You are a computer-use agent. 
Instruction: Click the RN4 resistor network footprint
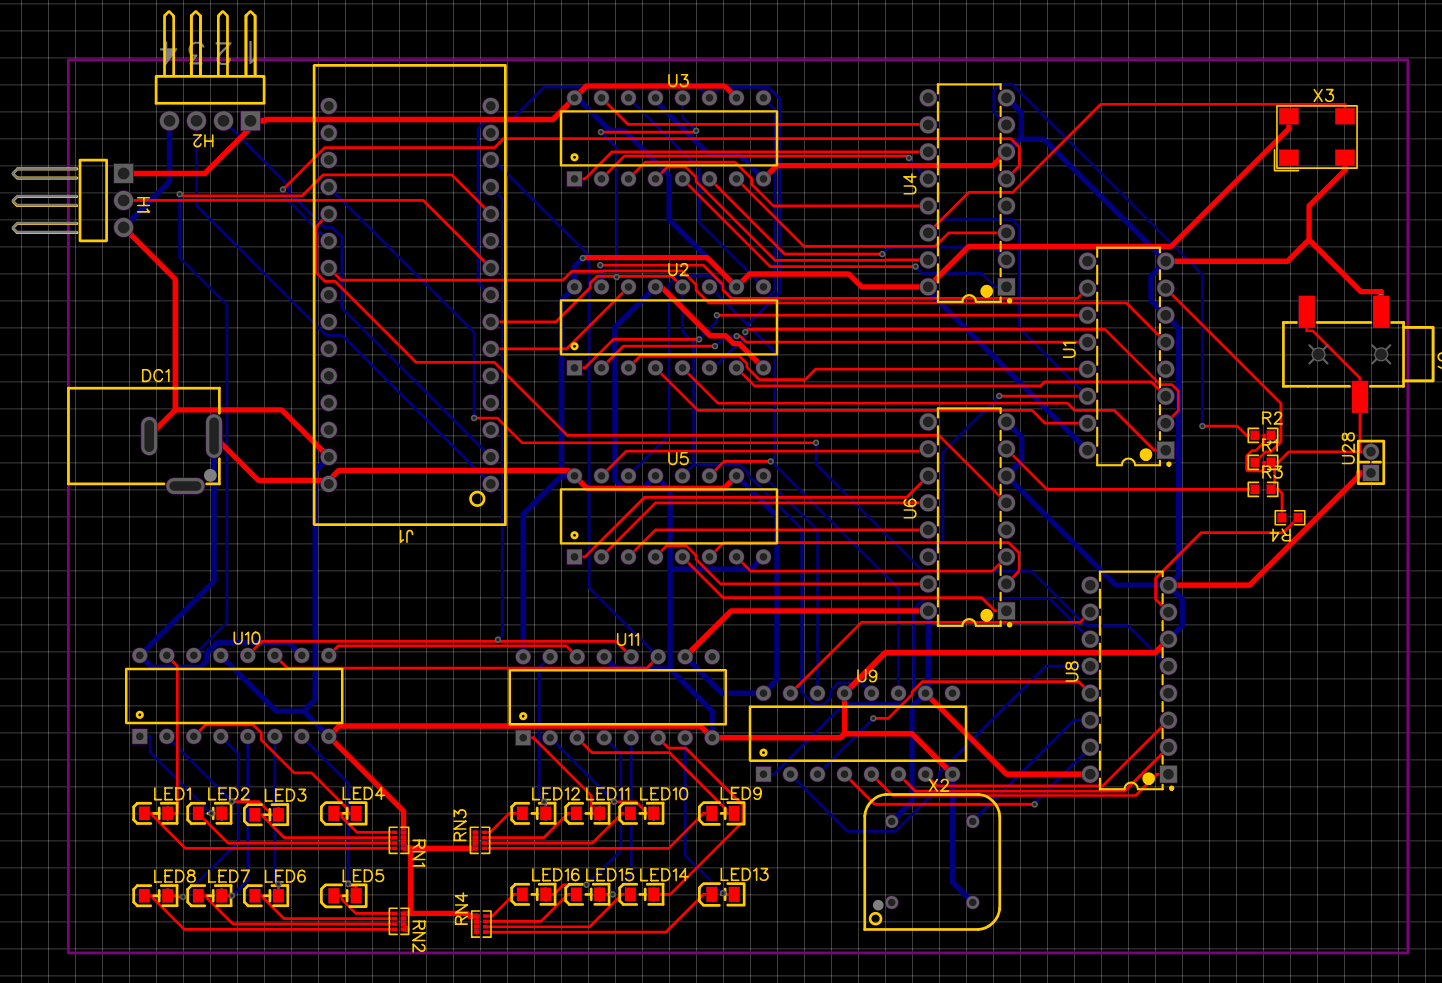click(x=481, y=922)
